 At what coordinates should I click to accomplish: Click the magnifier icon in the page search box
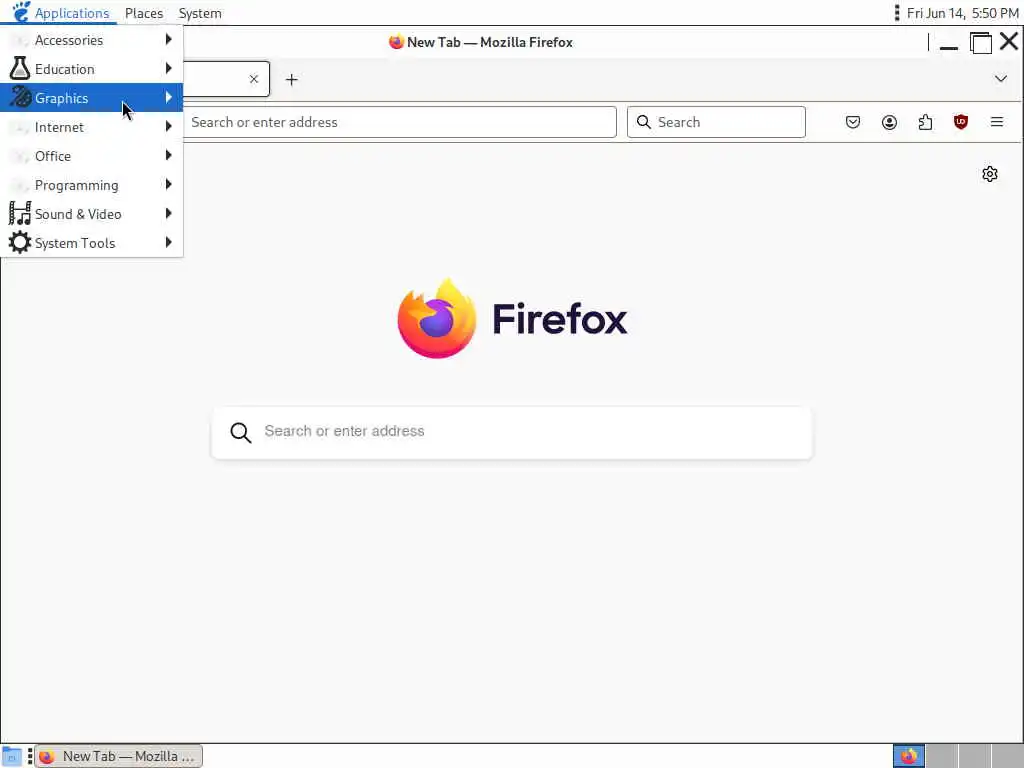[240, 432]
